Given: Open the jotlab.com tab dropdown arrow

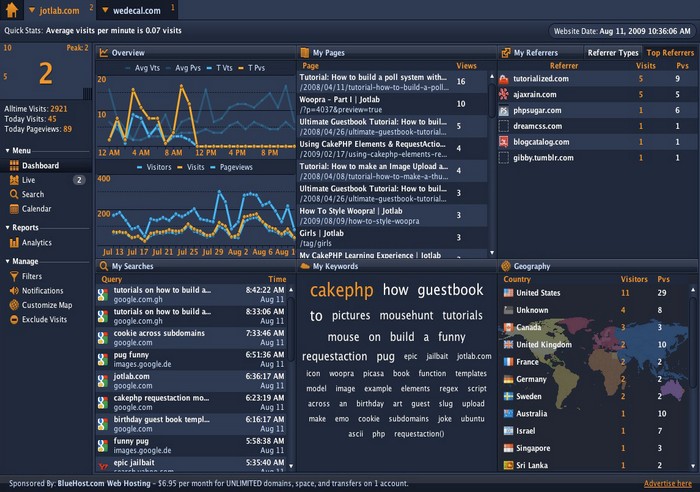Looking at the screenshot, I should (x=32, y=10).
